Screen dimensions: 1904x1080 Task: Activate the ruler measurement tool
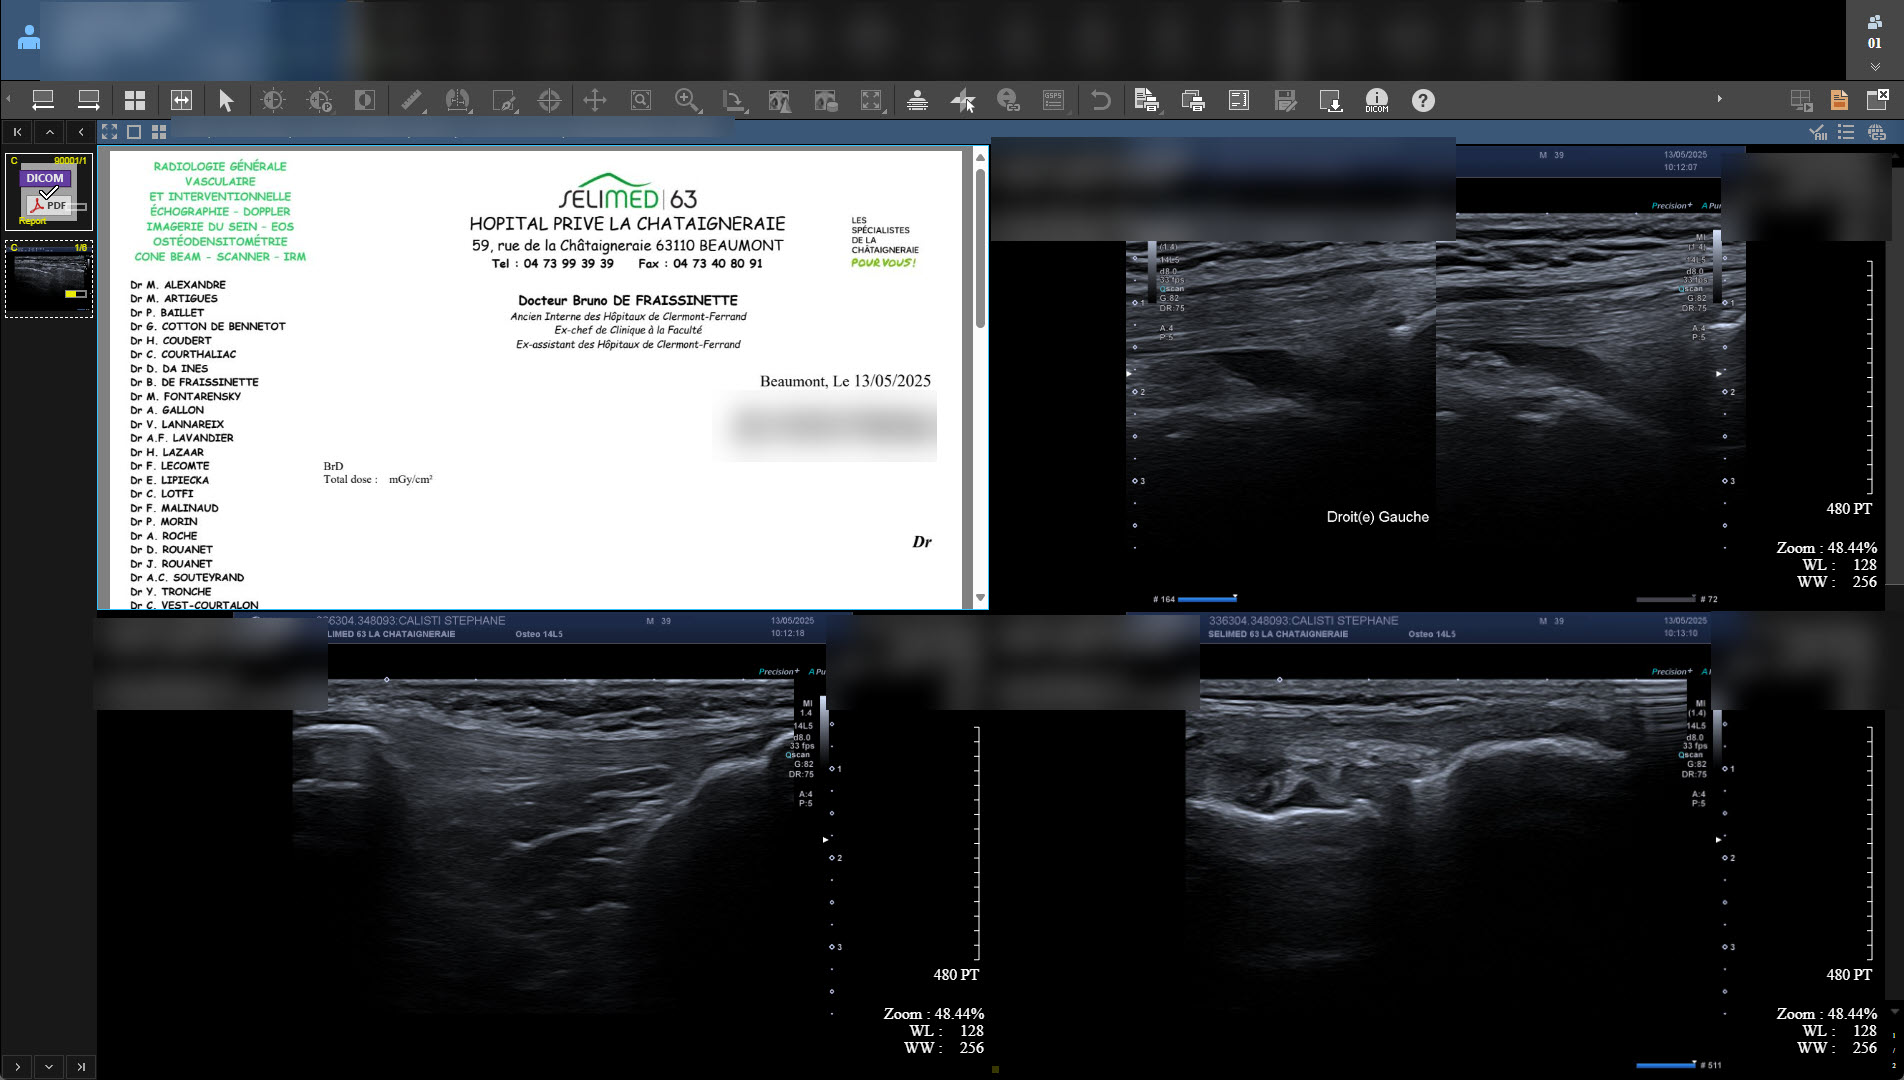pyautogui.click(x=411, y=101)
